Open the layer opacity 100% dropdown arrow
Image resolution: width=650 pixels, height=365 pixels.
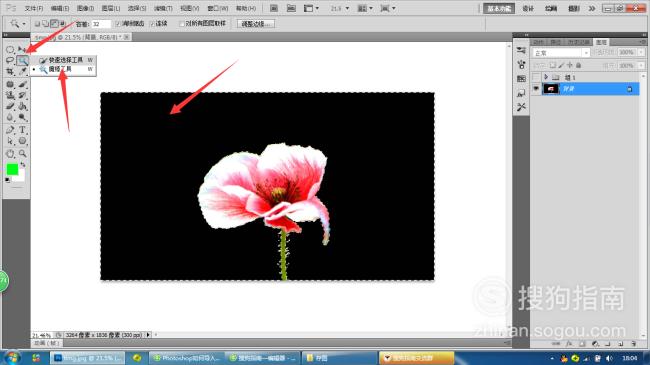(x=641, y=52)
